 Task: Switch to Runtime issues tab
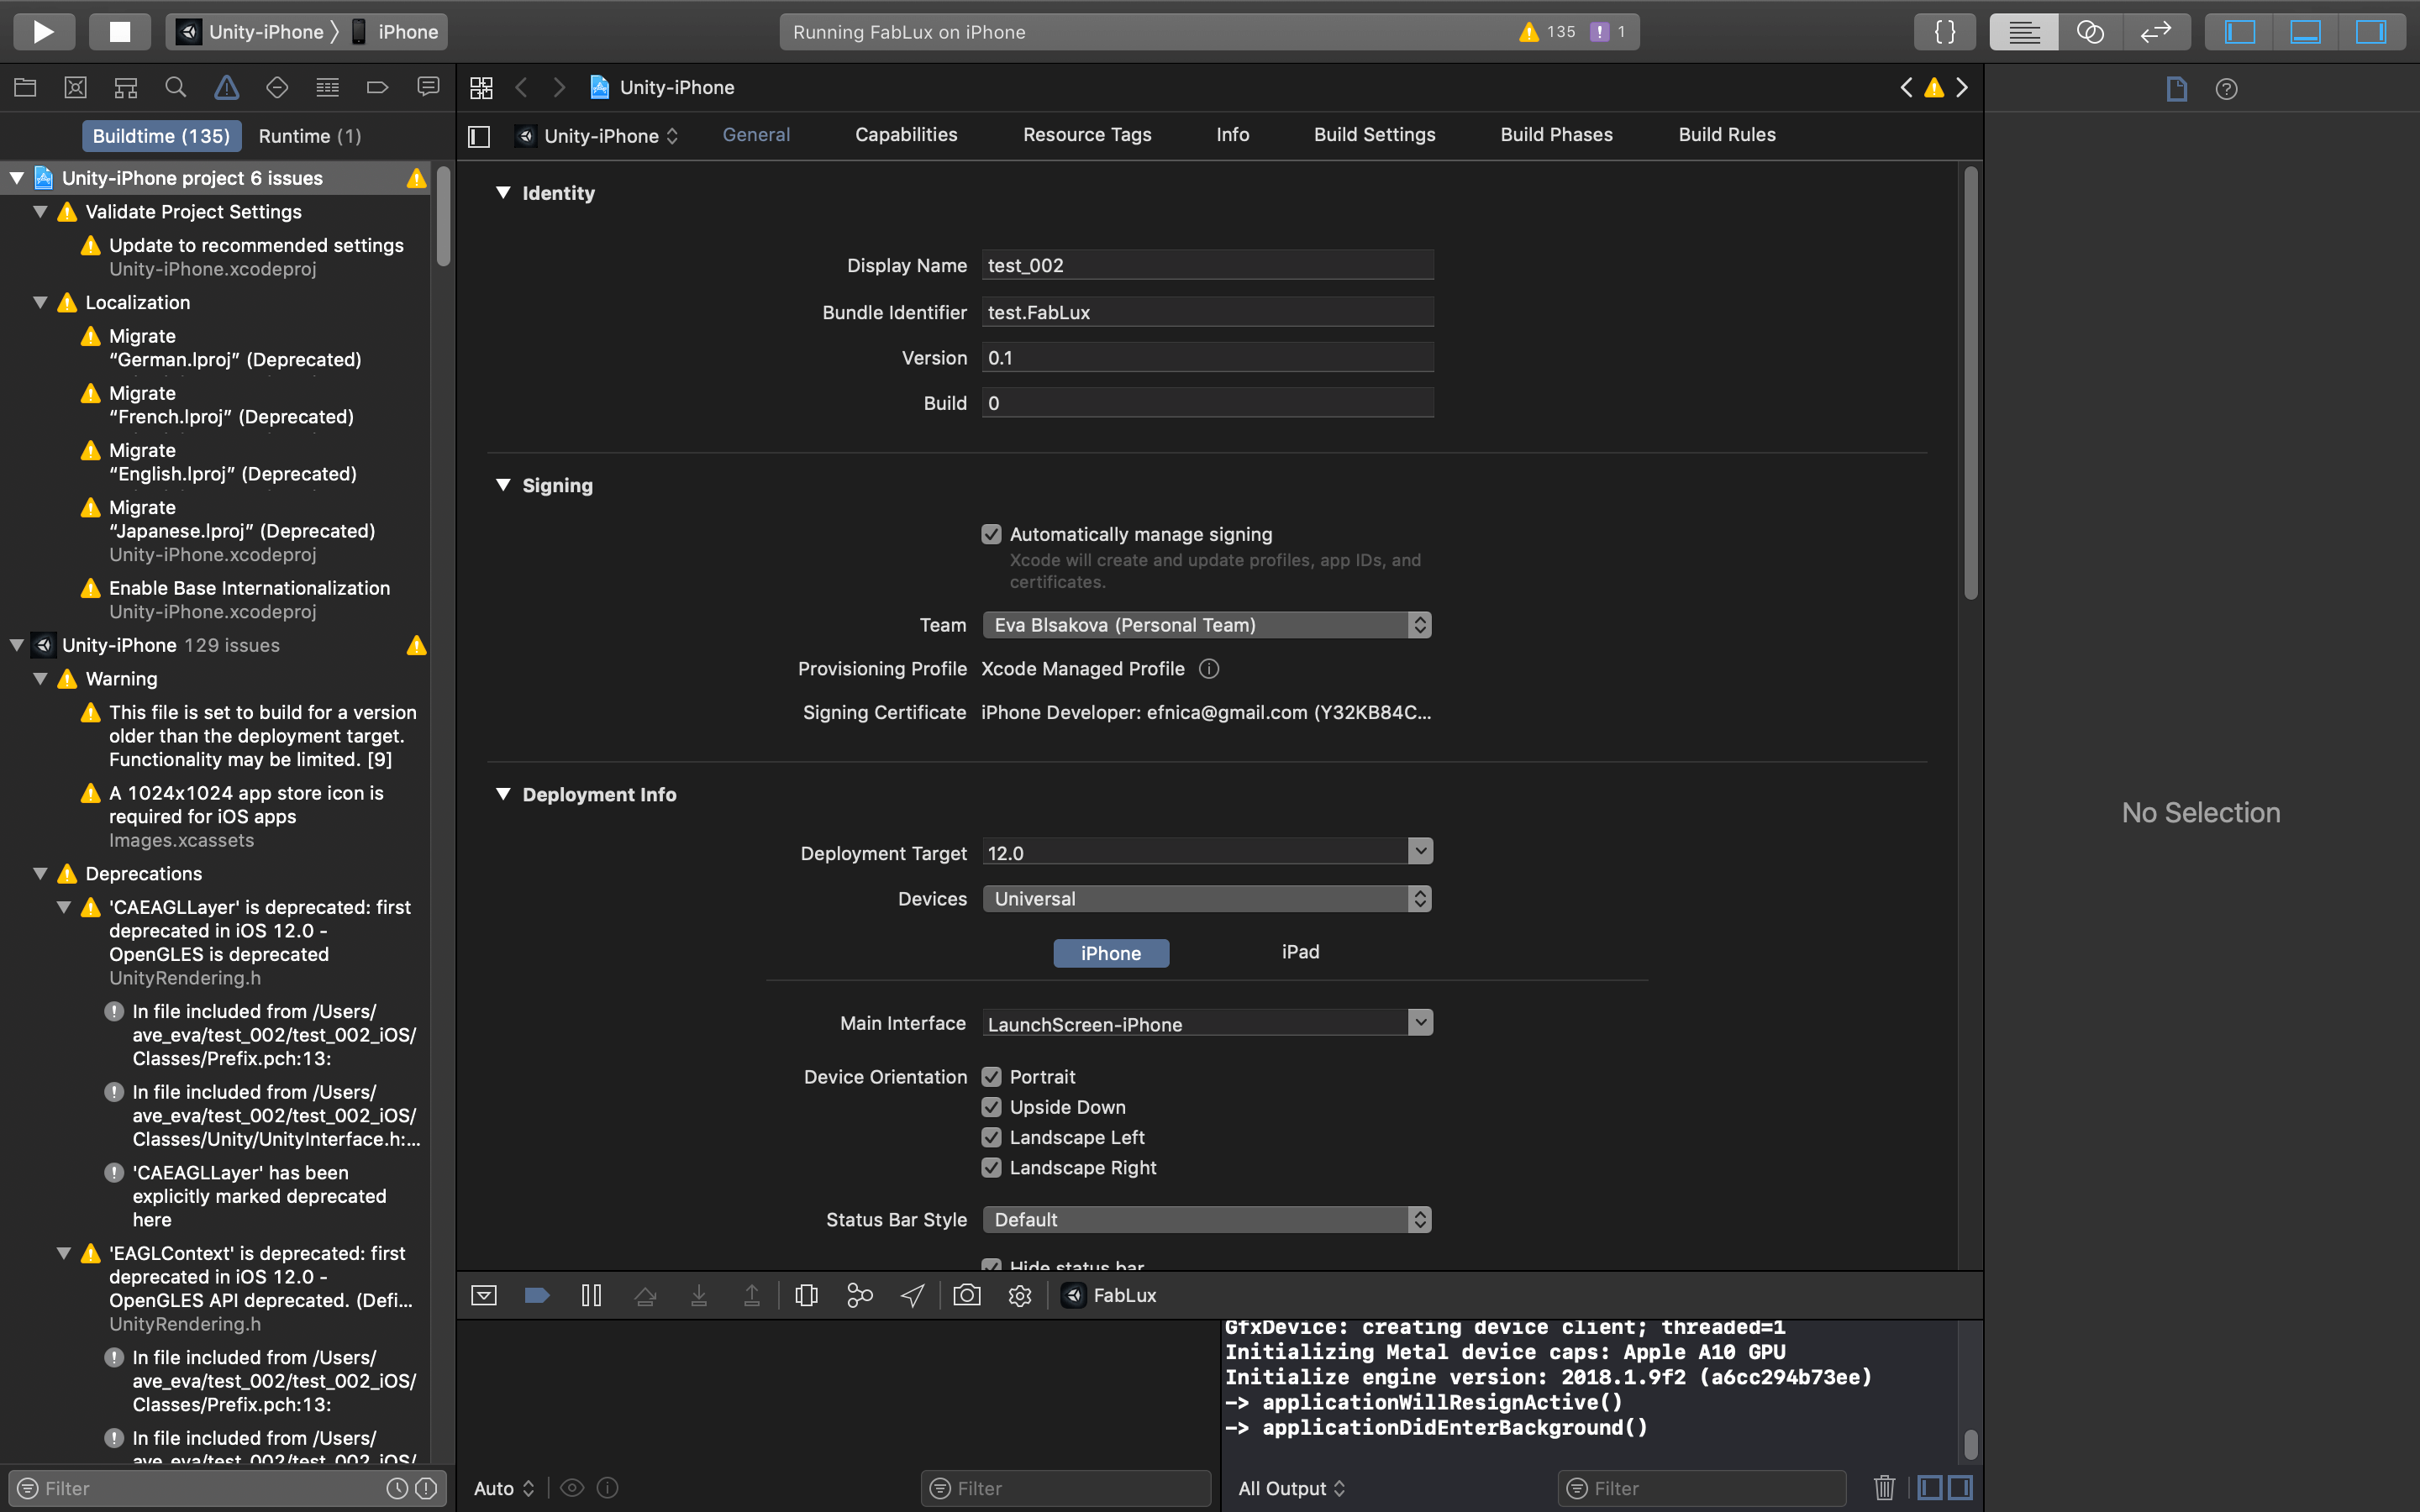click(309, 136)
